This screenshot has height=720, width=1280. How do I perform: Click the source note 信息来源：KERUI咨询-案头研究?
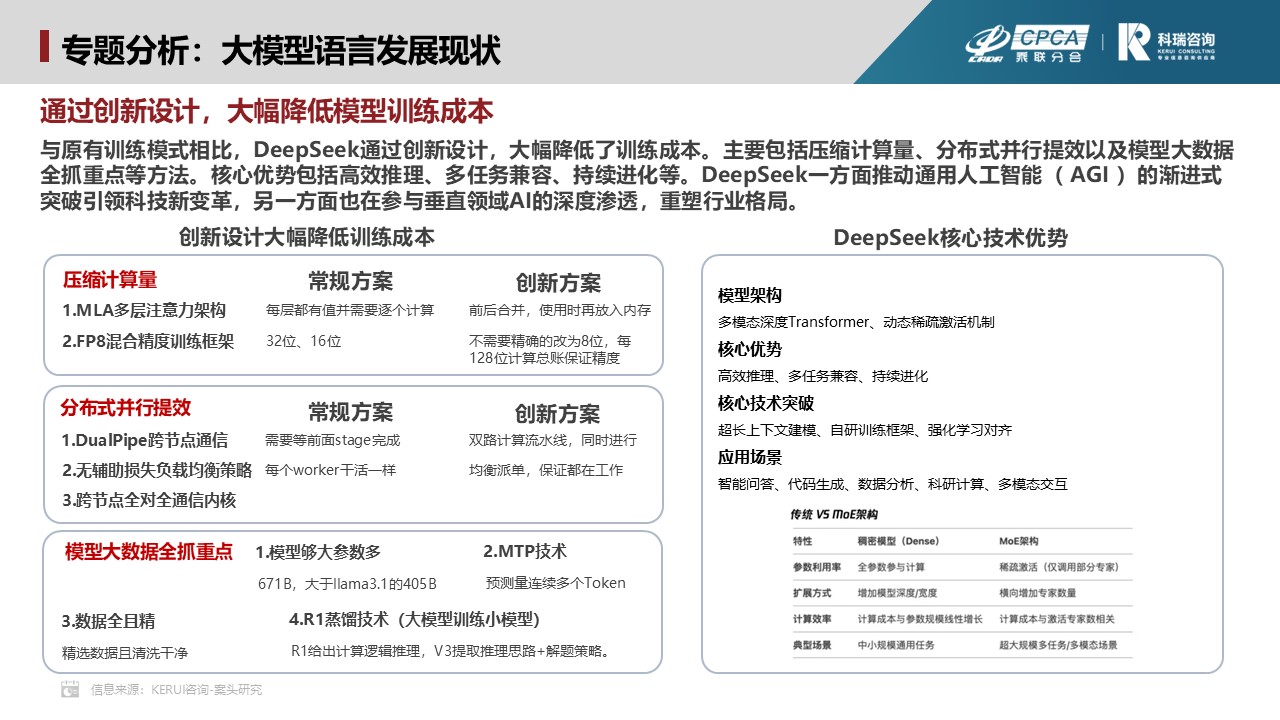(x=176, y=689)
